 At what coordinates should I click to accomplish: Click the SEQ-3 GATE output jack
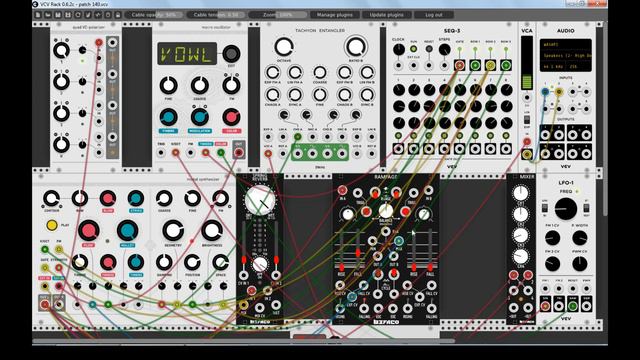pos(460,65)
